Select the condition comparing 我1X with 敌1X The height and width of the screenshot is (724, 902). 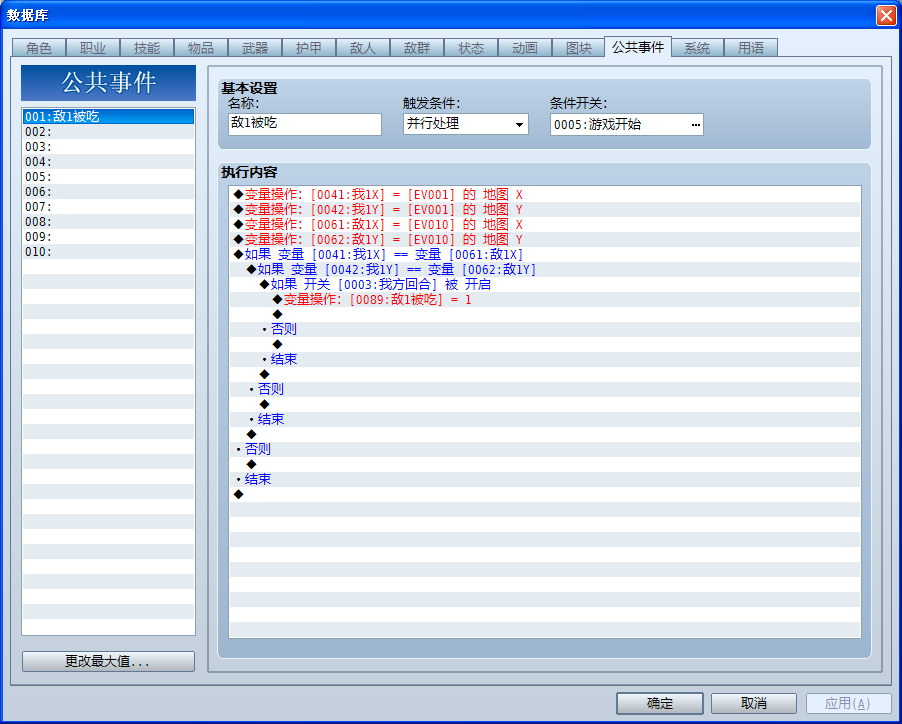click(545, 254)
